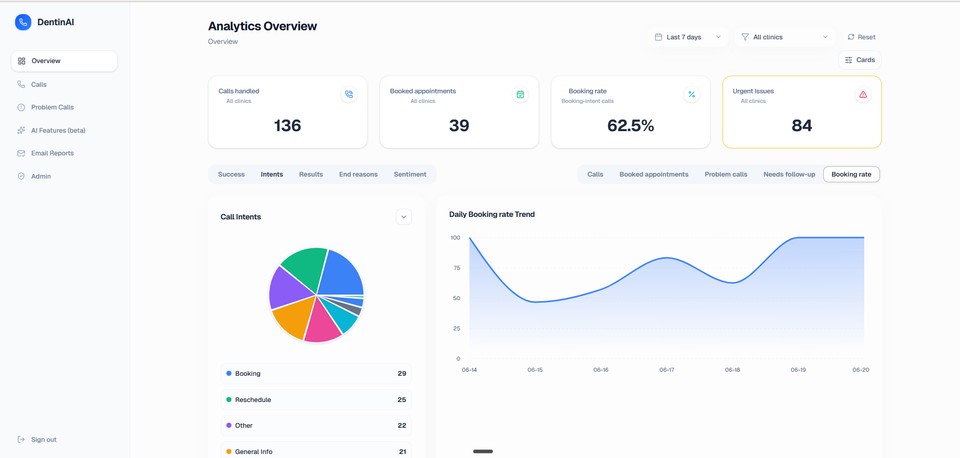The height and width of the screenshot is (458, 960).
Task: Click the 62.5% Booking rate value
Action: coord(631,126)
